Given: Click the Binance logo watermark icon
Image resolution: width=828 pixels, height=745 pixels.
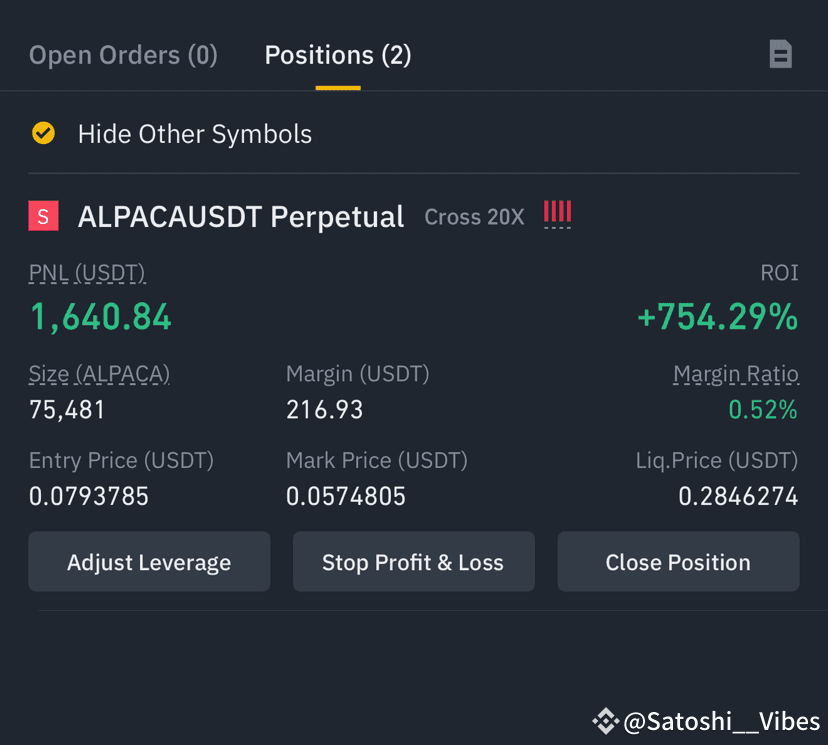Looking at the screenshot, I should tap(605, 721).
